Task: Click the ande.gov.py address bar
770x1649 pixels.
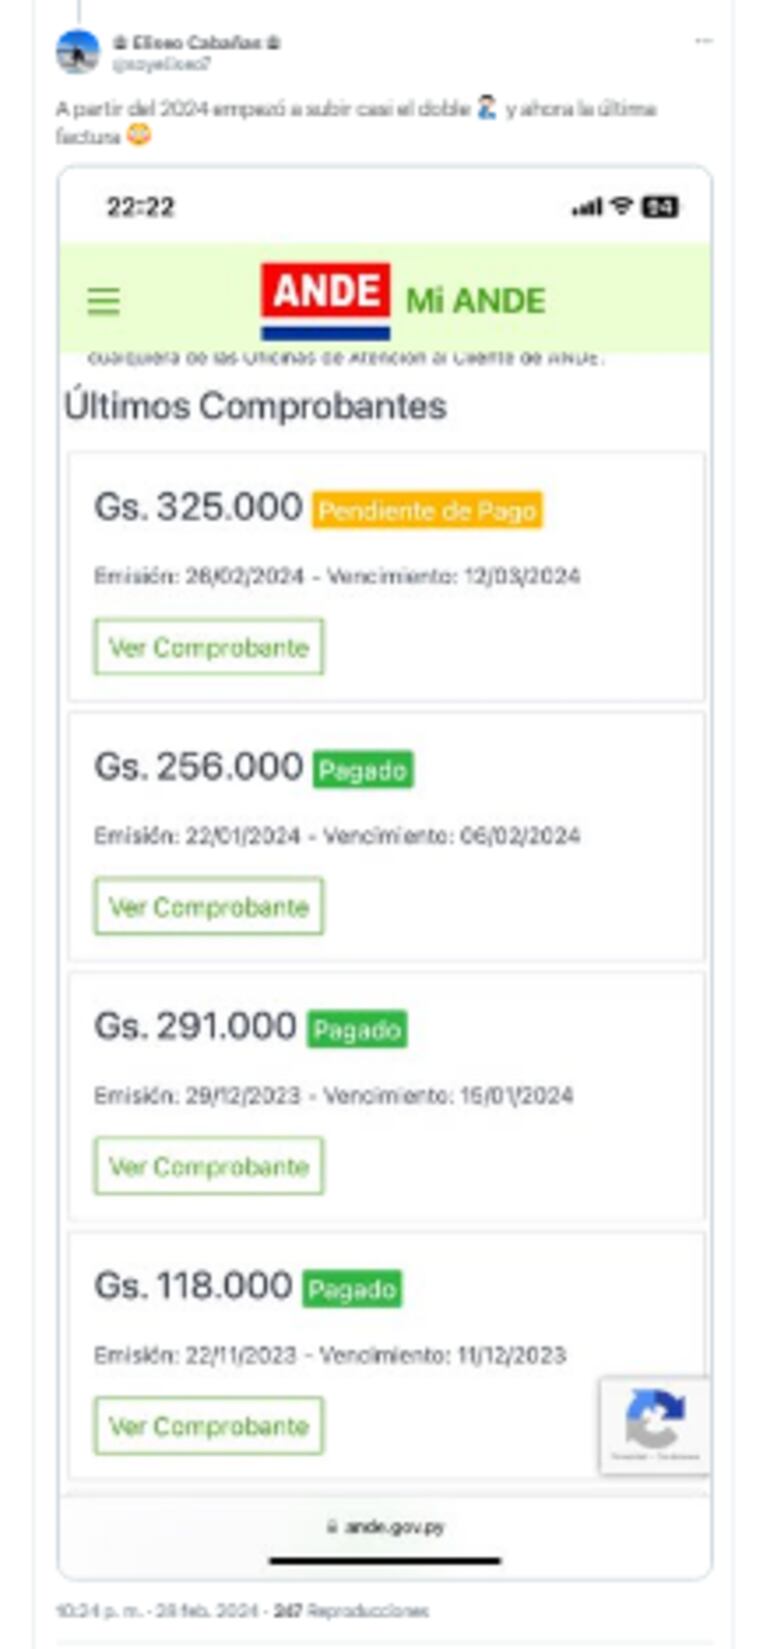Action: [x=386, y=1527]
